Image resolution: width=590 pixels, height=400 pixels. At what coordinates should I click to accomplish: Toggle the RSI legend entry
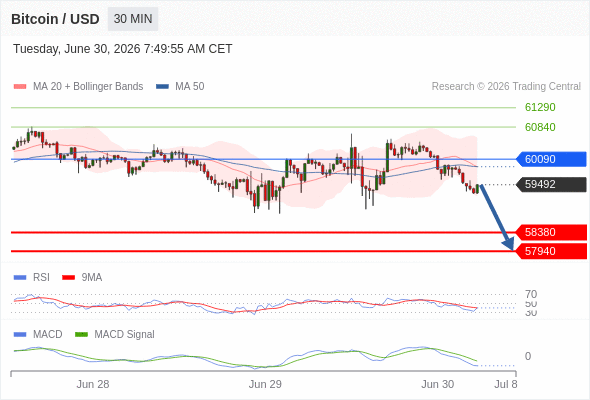coord(32,277)
